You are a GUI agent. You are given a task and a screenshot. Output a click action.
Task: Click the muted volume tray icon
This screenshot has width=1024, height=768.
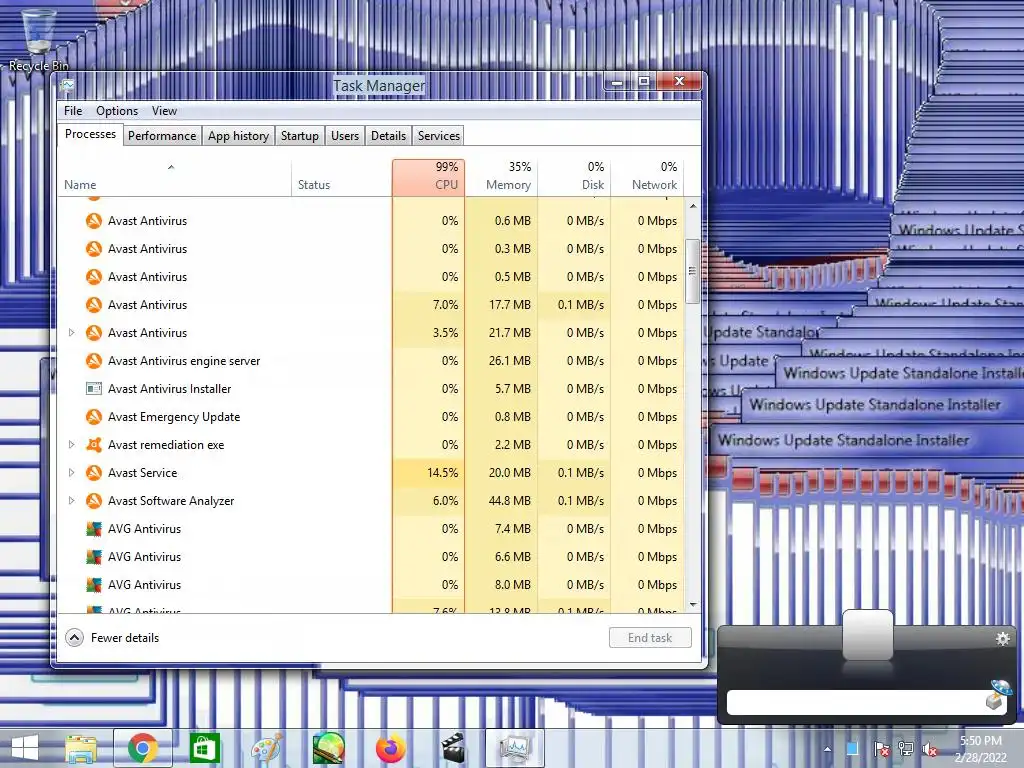930,749
